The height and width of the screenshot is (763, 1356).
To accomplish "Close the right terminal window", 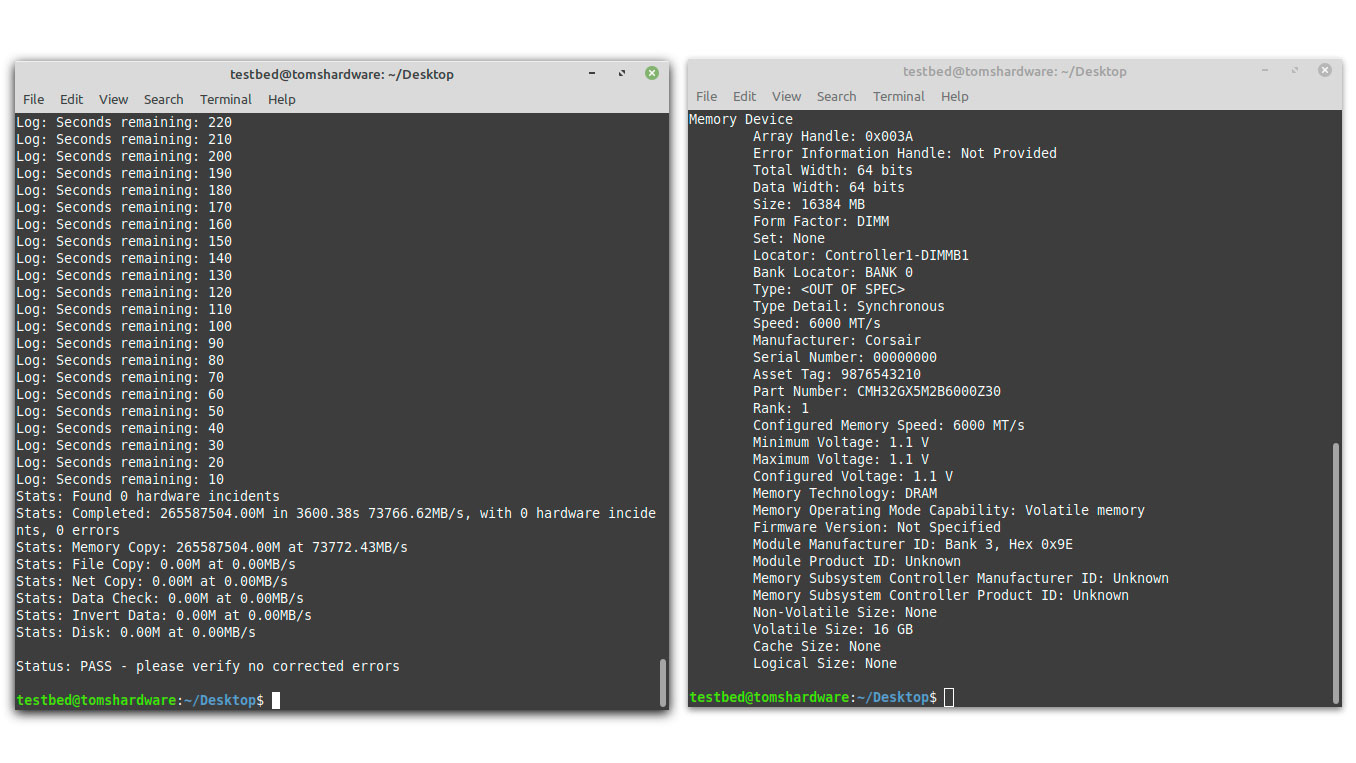I will tap(1325, 70).
